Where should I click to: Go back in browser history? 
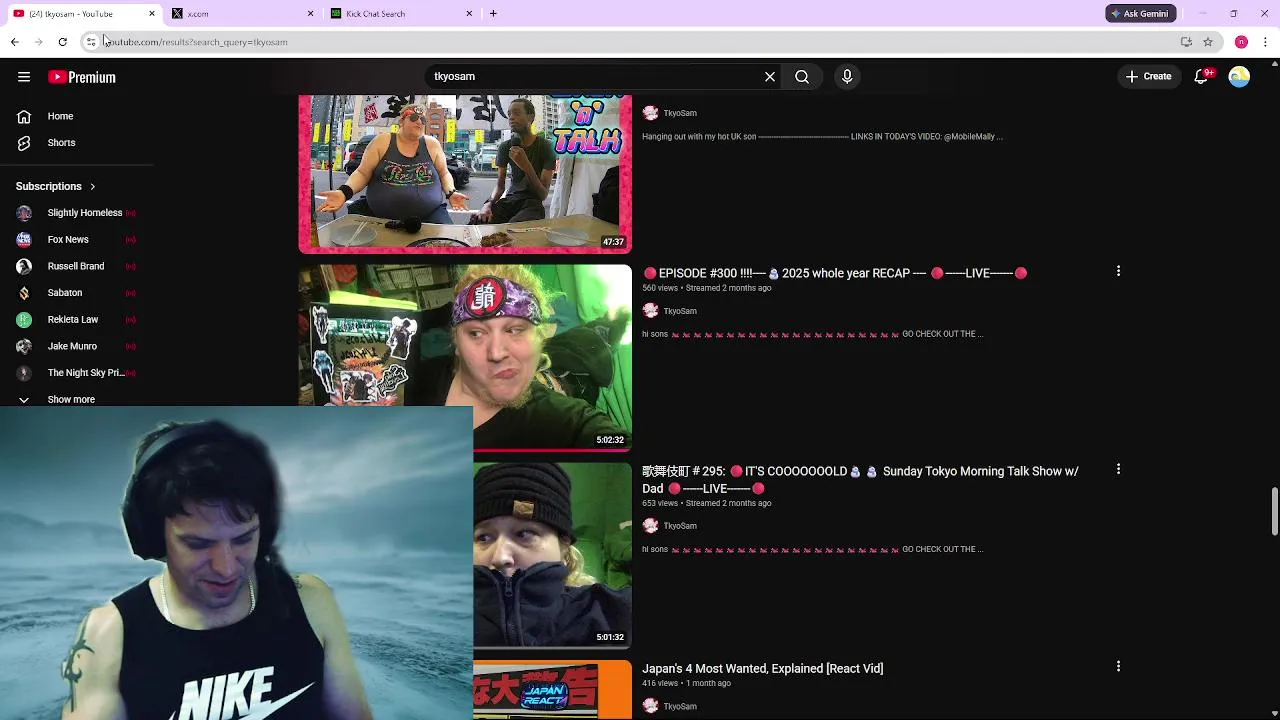(x=14, y=42)
